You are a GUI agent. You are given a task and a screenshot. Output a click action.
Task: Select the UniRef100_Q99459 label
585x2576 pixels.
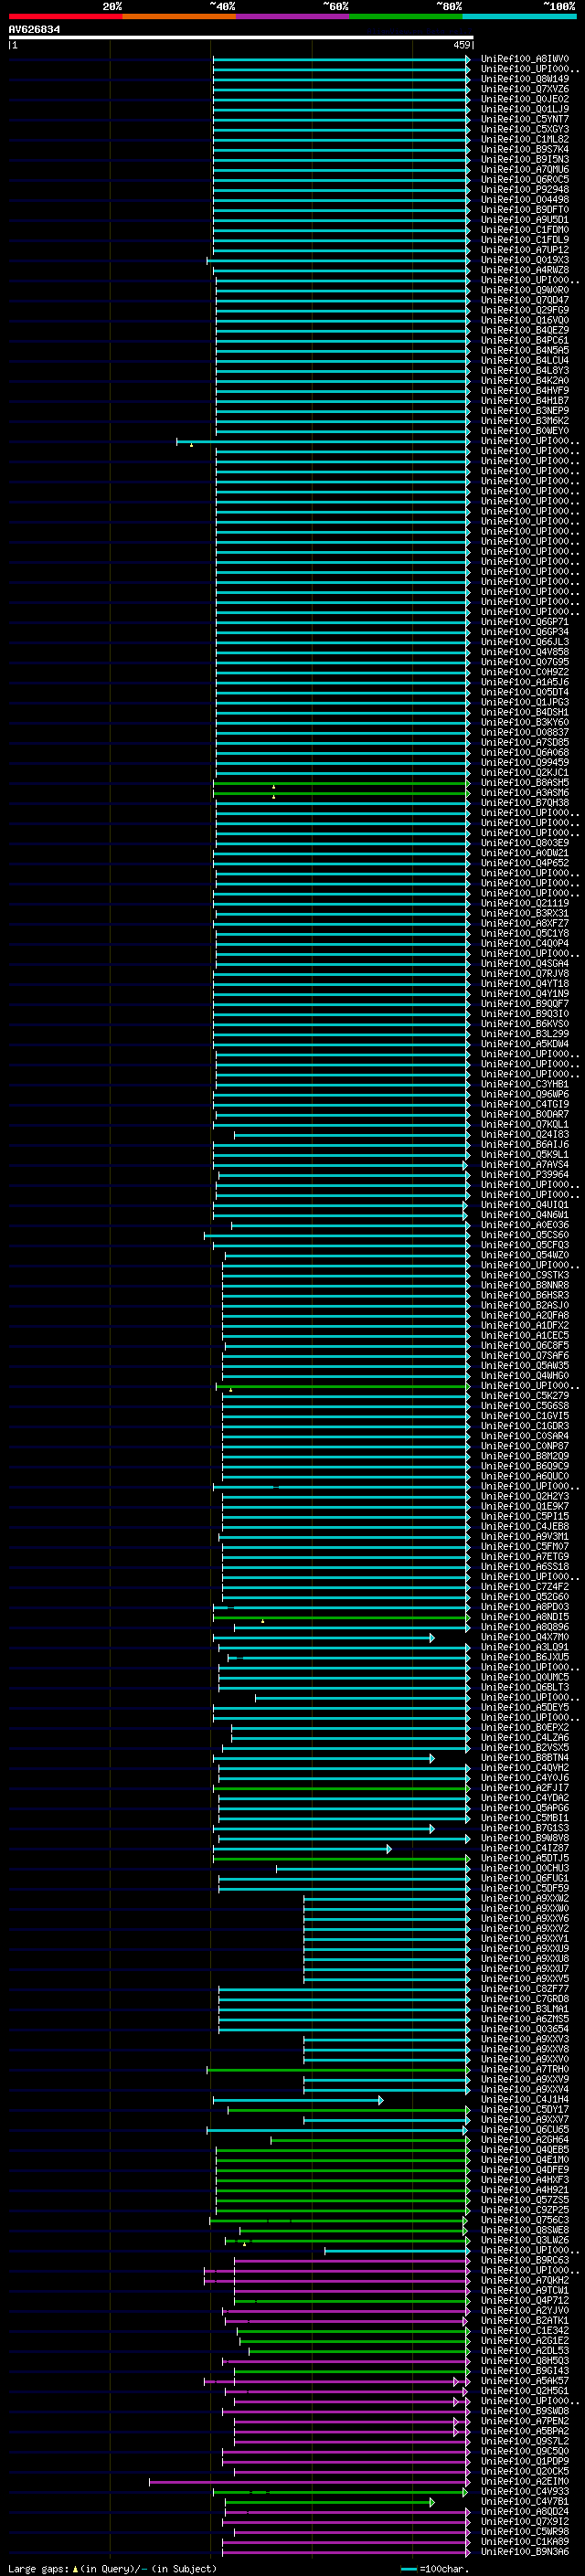[x=525, y=762]
